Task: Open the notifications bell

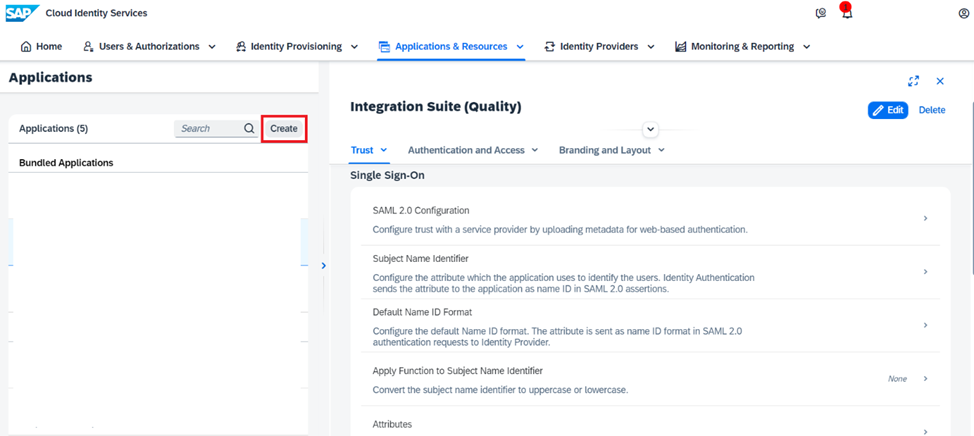Action: coord(846,11)
